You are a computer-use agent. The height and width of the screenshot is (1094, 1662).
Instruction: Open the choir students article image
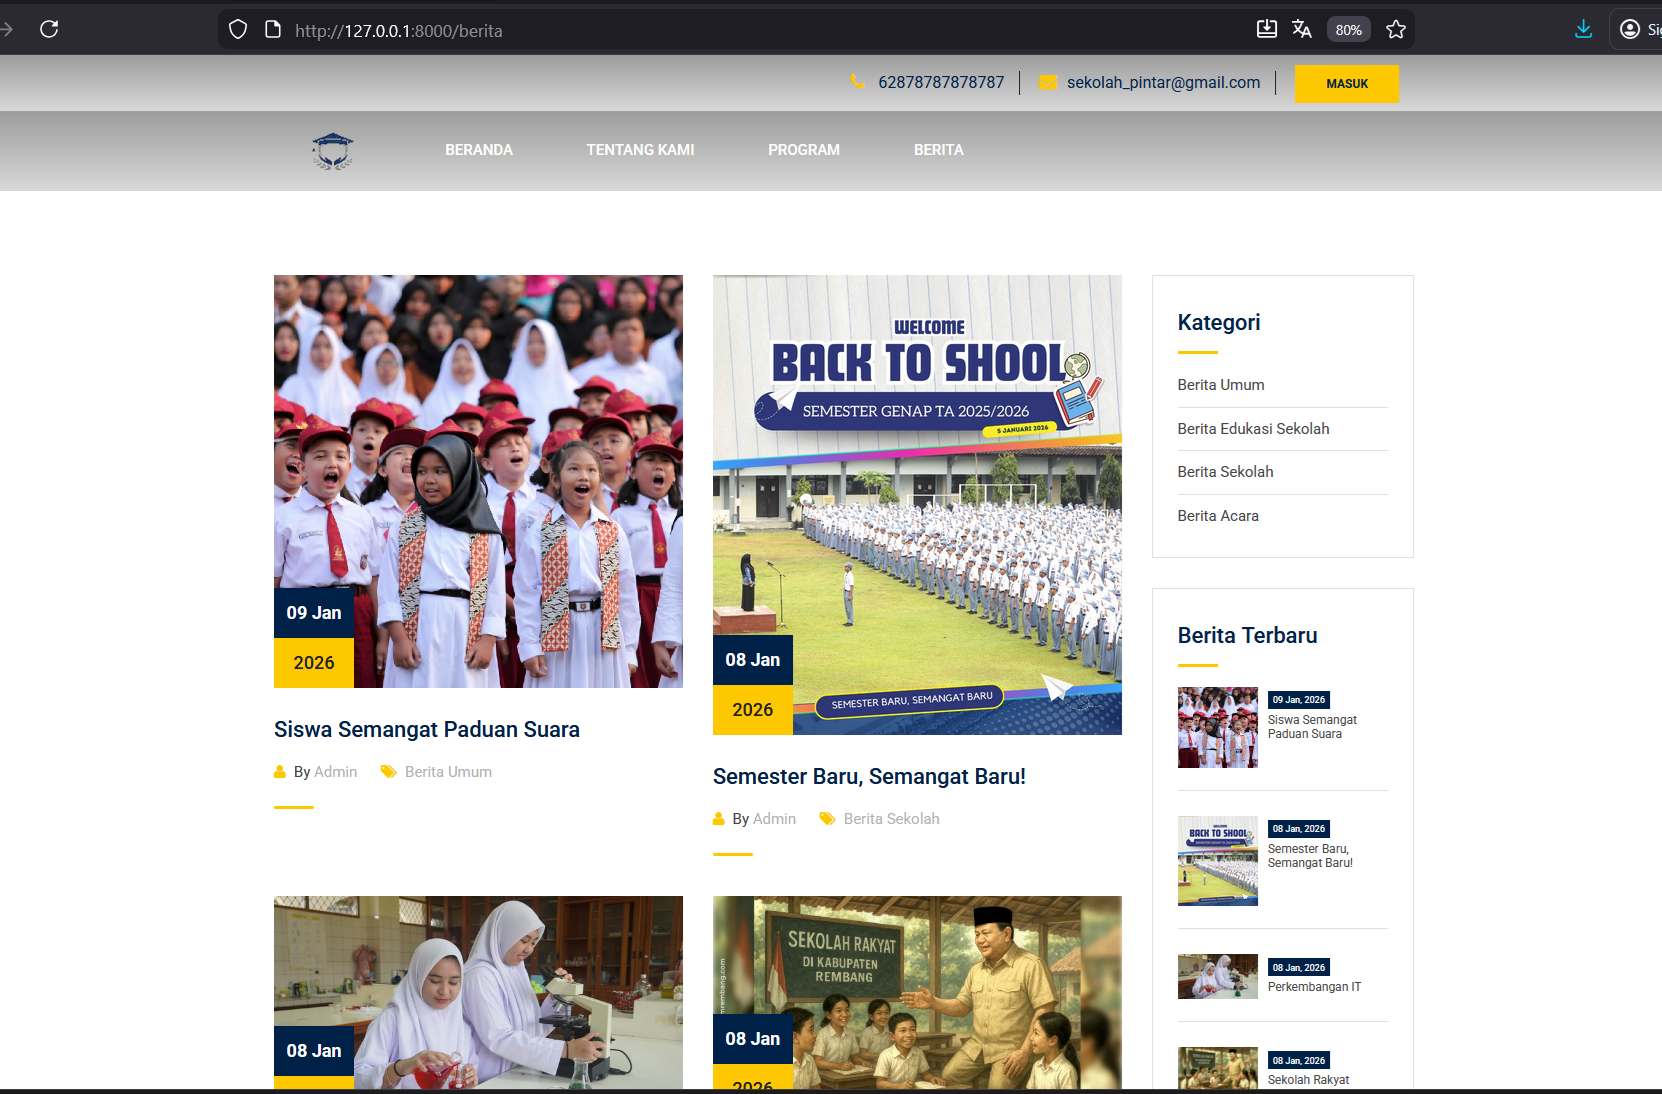pyautogui.click(x=478, y=481)
